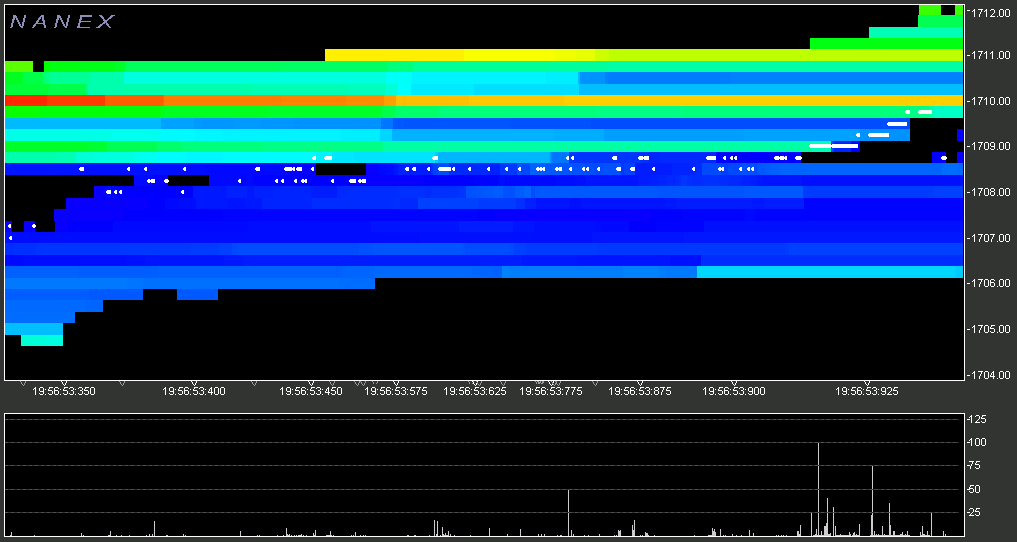Select the 19:56:53:400 time label
This screenshot has height=542, width=1017.
coord(194,392)
